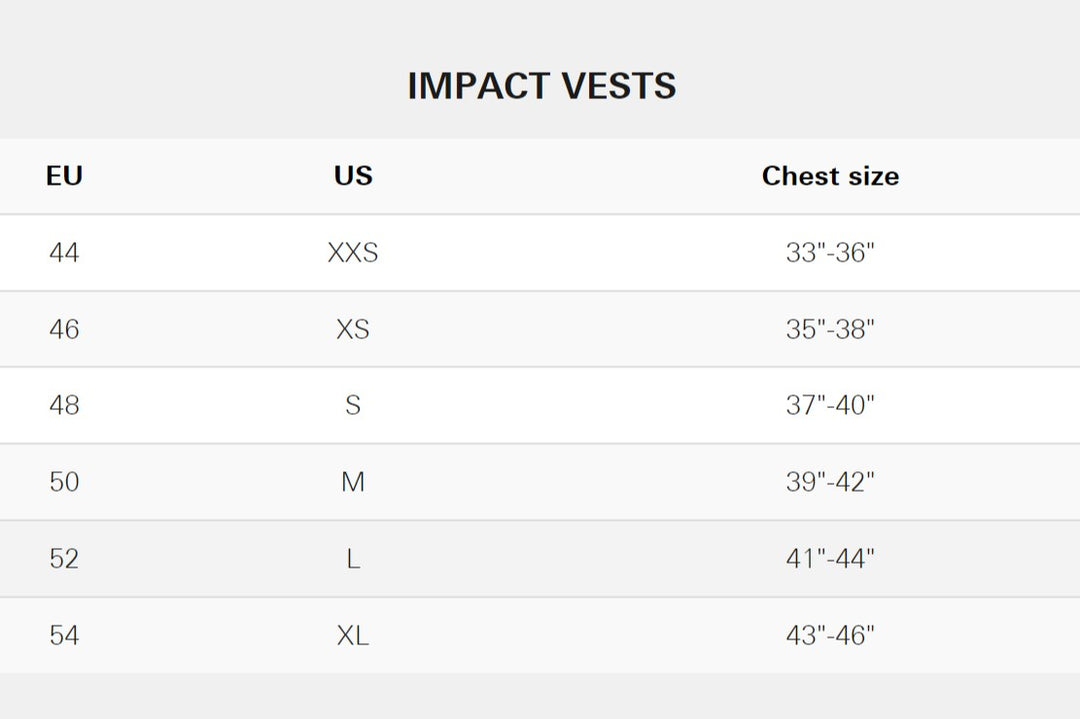Click the 33"-36" chest size cell

(x=830, y=253)
